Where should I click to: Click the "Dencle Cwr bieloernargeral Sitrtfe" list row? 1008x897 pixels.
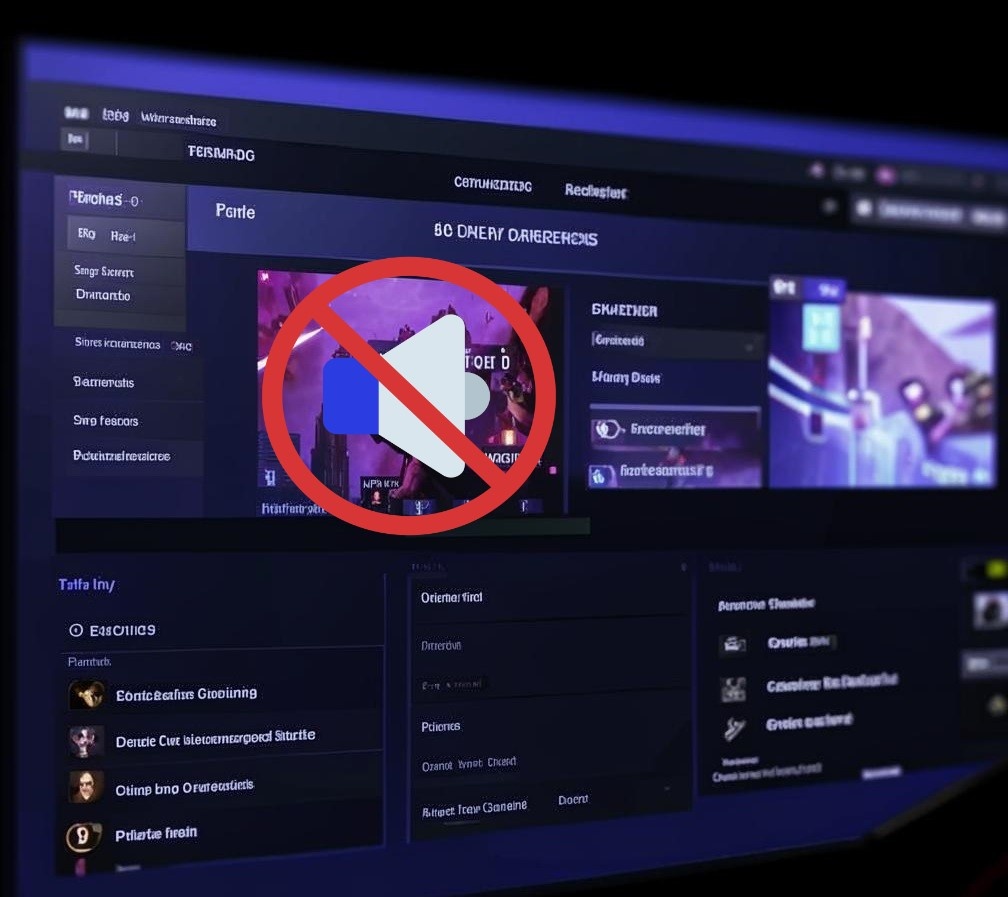coord(222,739)
